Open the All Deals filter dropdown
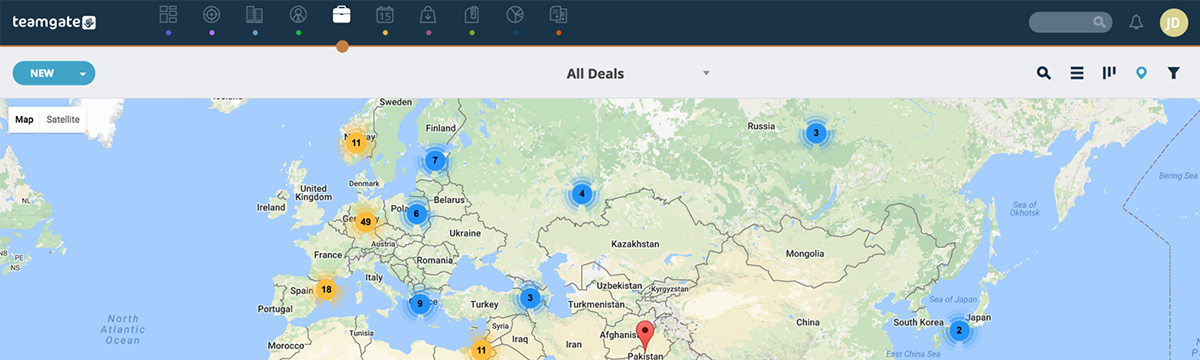Screen dimensions: 1200x360 [638, 73]
